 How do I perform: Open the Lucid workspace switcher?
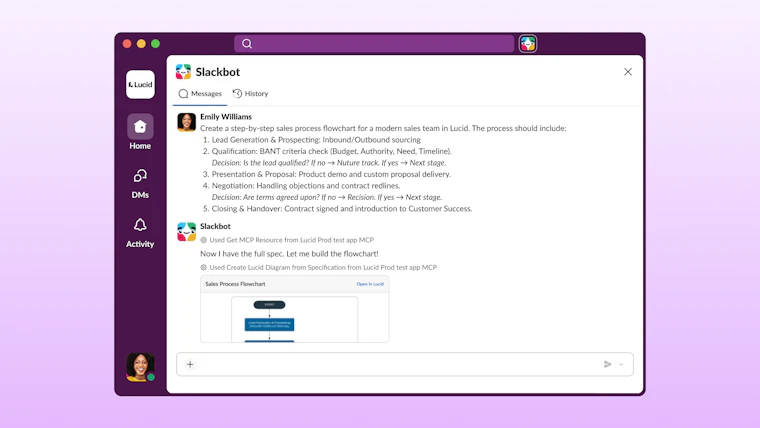[140, 84]
